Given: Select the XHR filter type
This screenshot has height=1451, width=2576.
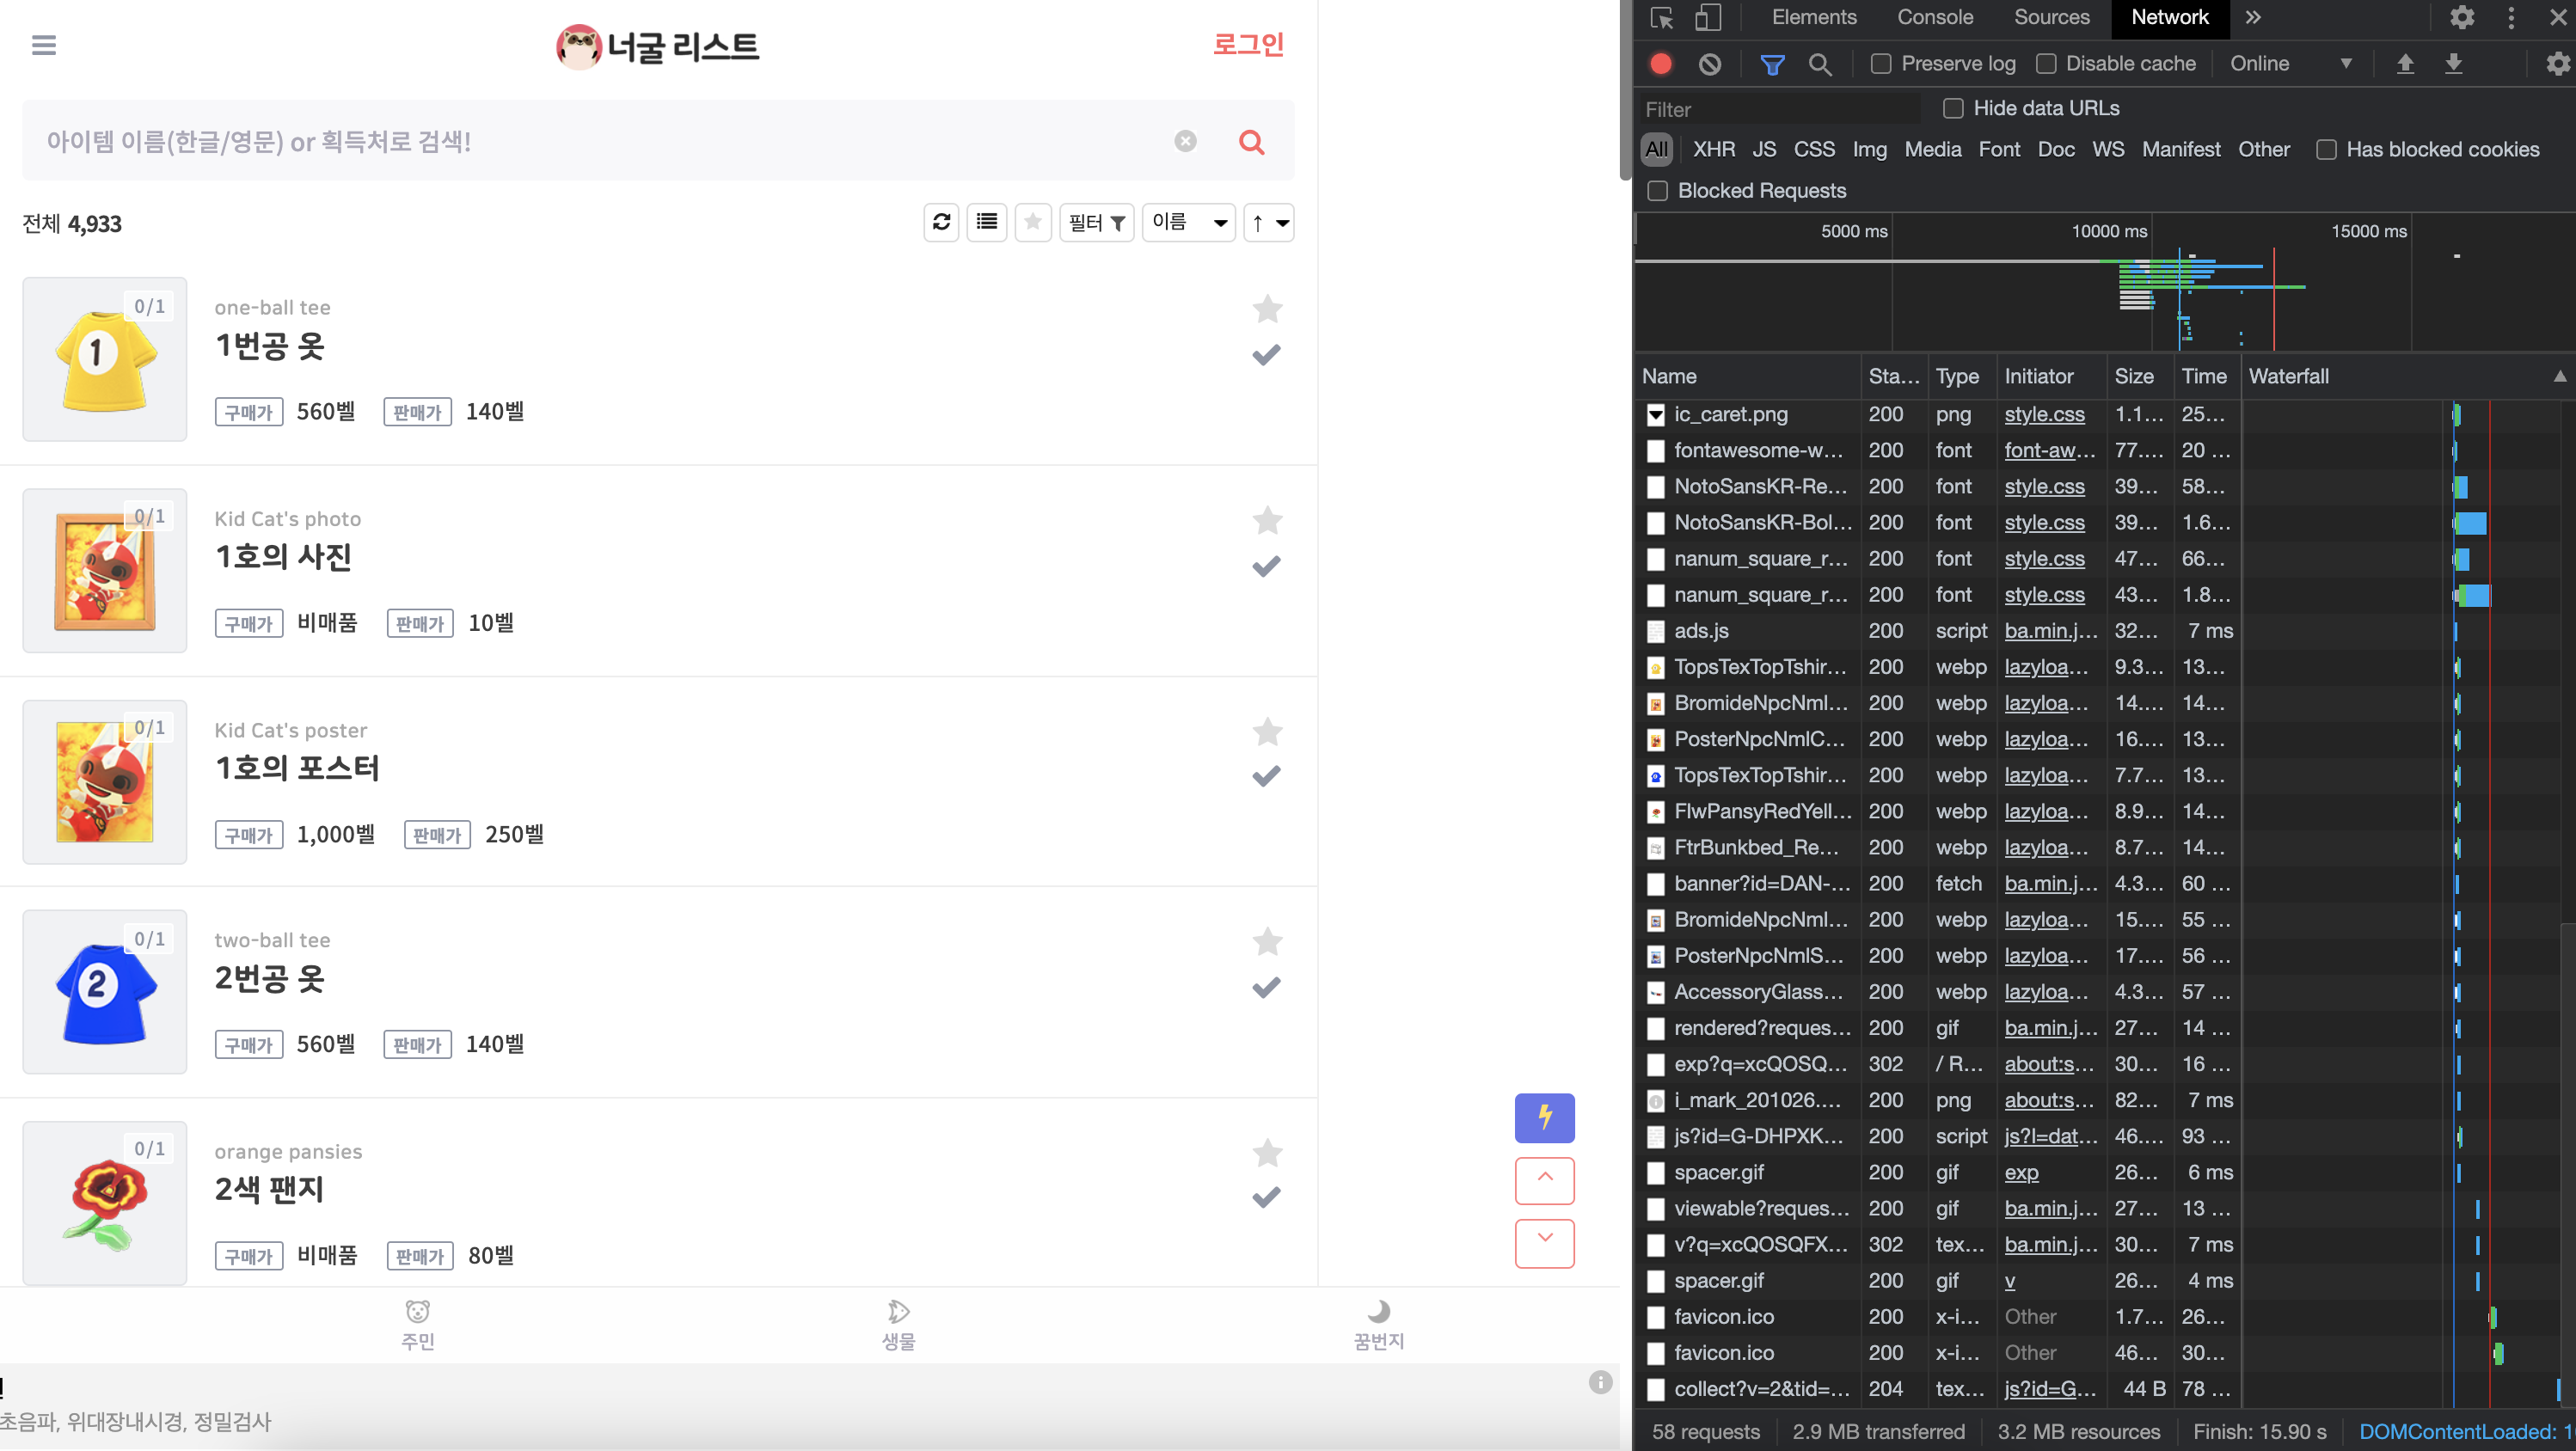Looking at the screenshot, I should [x=1713, y=149].
